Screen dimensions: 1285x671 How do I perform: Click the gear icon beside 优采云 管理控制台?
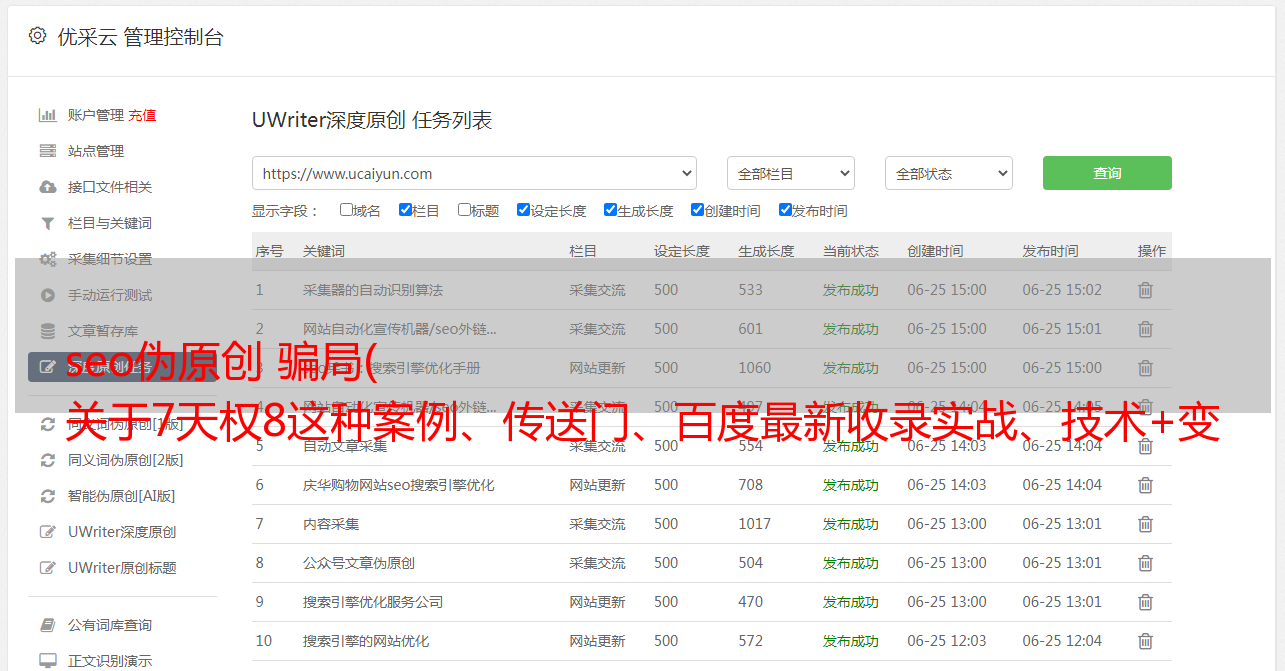[37, 36]
